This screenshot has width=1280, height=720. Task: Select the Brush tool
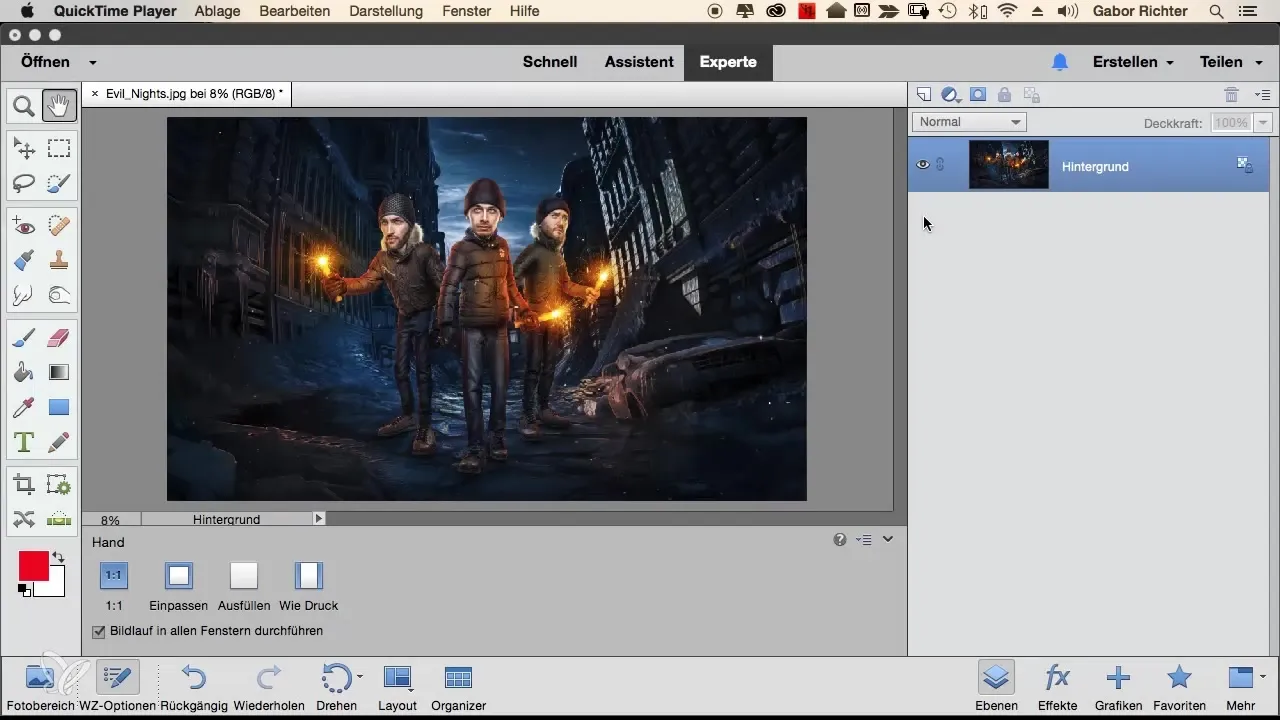pos(23,339)
